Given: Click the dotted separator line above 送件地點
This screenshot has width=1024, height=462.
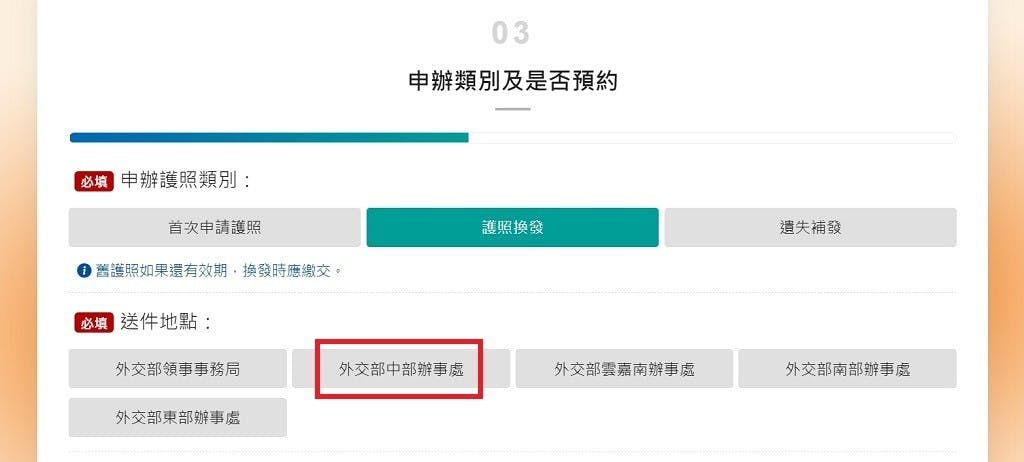Looking at the screenshot, I should click(x=513, y=293).
